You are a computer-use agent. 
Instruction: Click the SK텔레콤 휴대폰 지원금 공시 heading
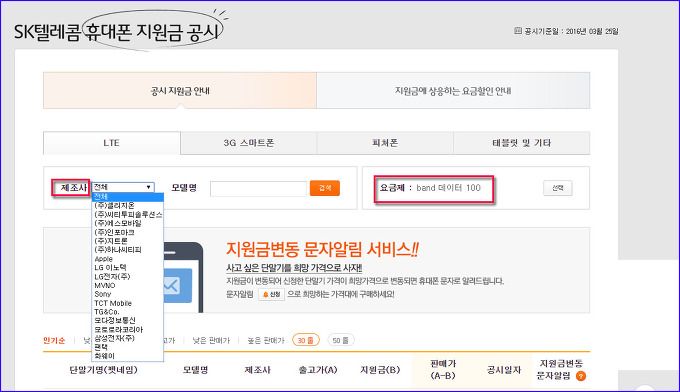pos(117,32)
